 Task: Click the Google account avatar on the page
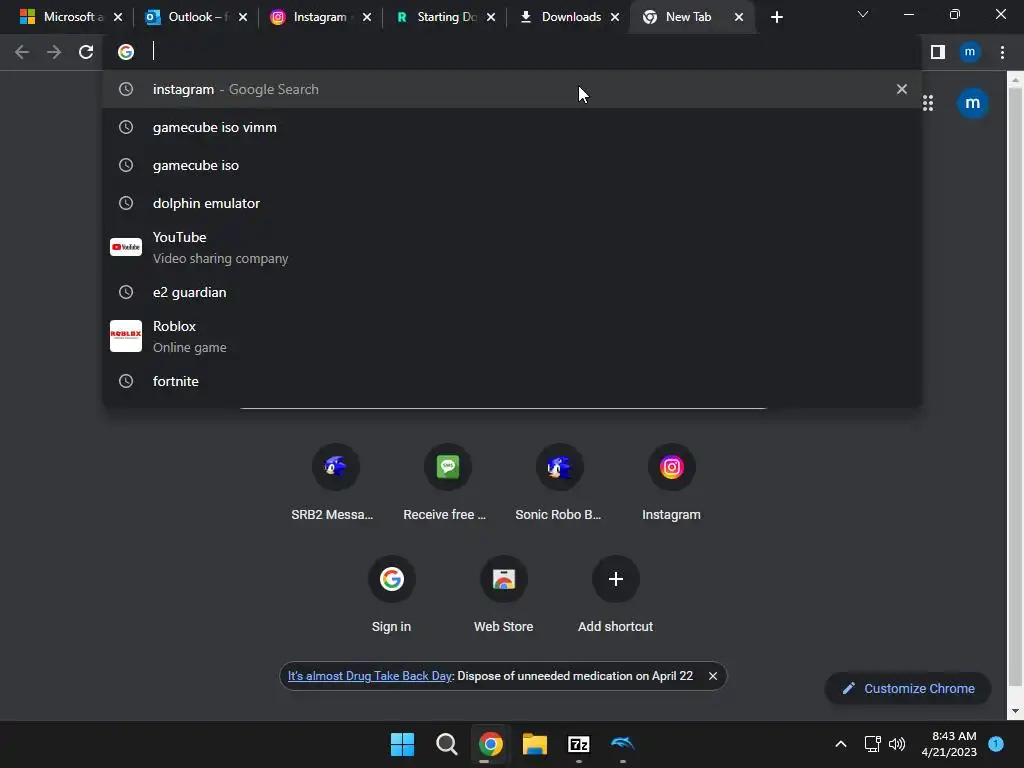972,103
